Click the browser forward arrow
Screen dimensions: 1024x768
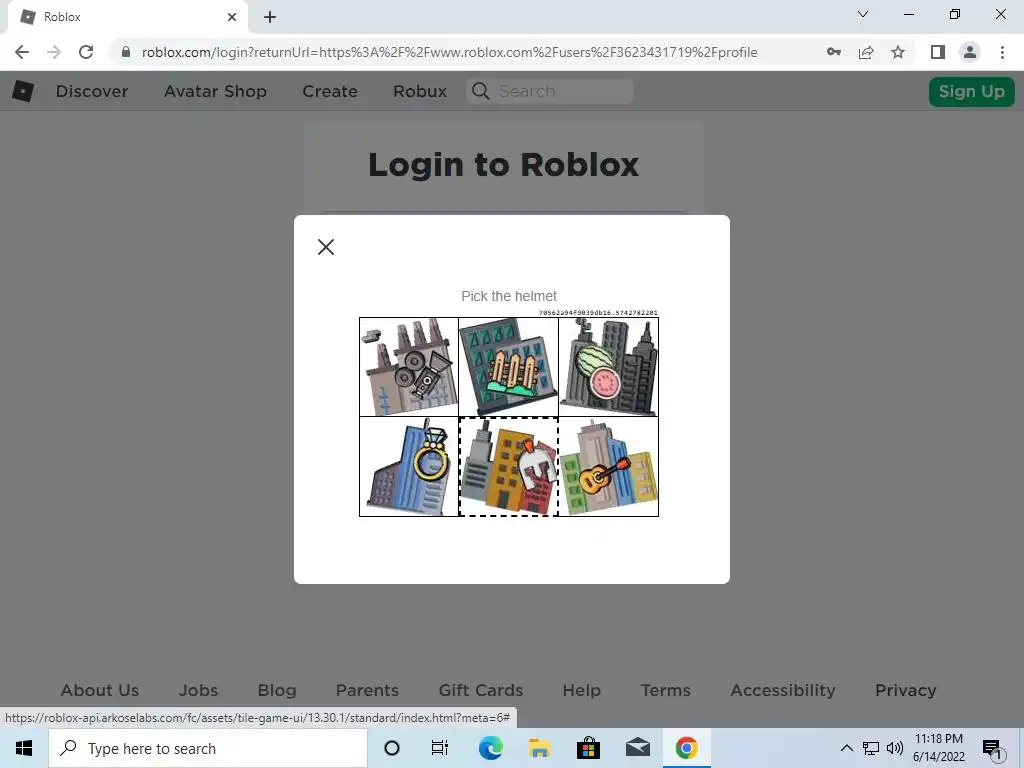click(54, 52)
